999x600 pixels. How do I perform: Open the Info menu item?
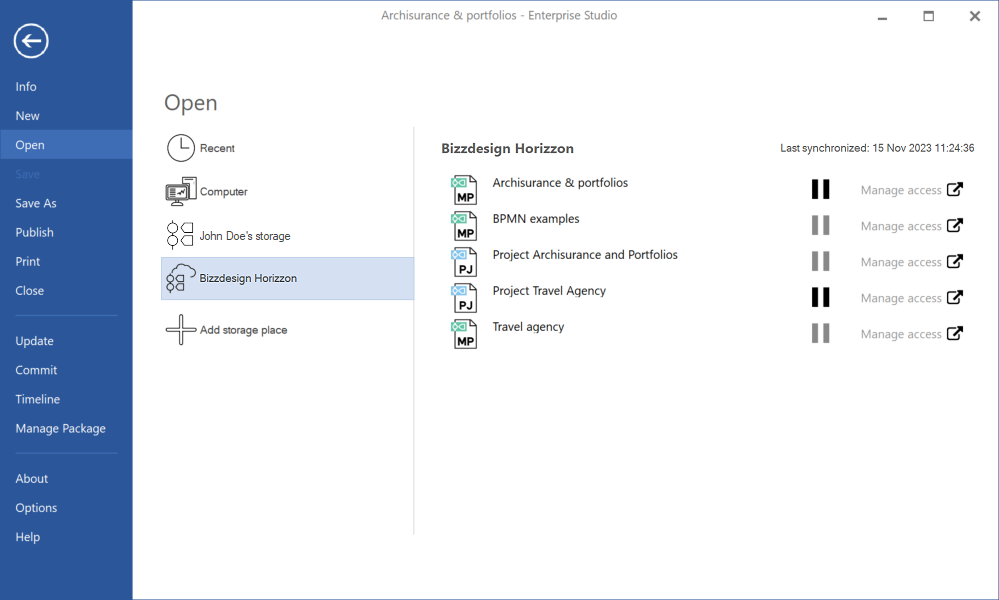pyautogui.click(x=26, y=87)
